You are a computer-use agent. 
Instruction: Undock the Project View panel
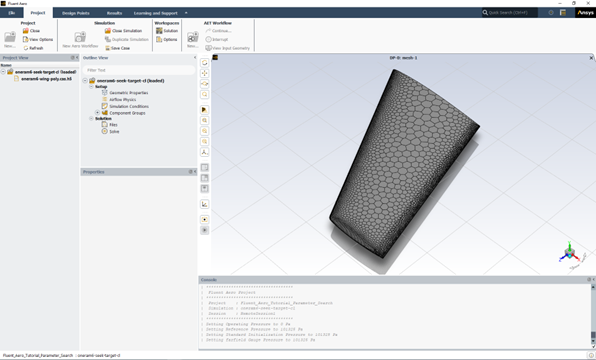[x=73, y=58]
